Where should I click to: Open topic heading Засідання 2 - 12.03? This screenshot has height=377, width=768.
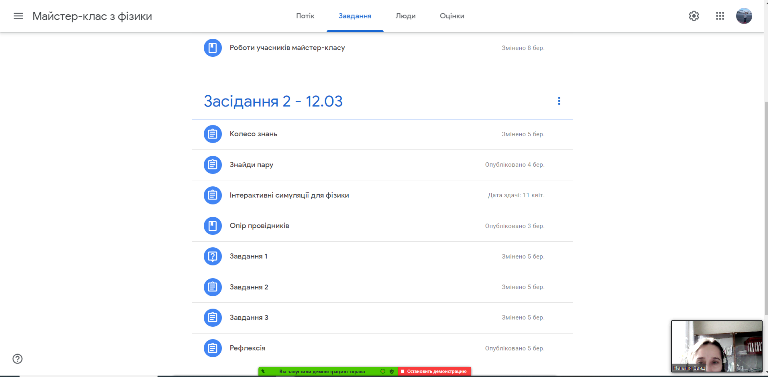(x=273, y=101)
